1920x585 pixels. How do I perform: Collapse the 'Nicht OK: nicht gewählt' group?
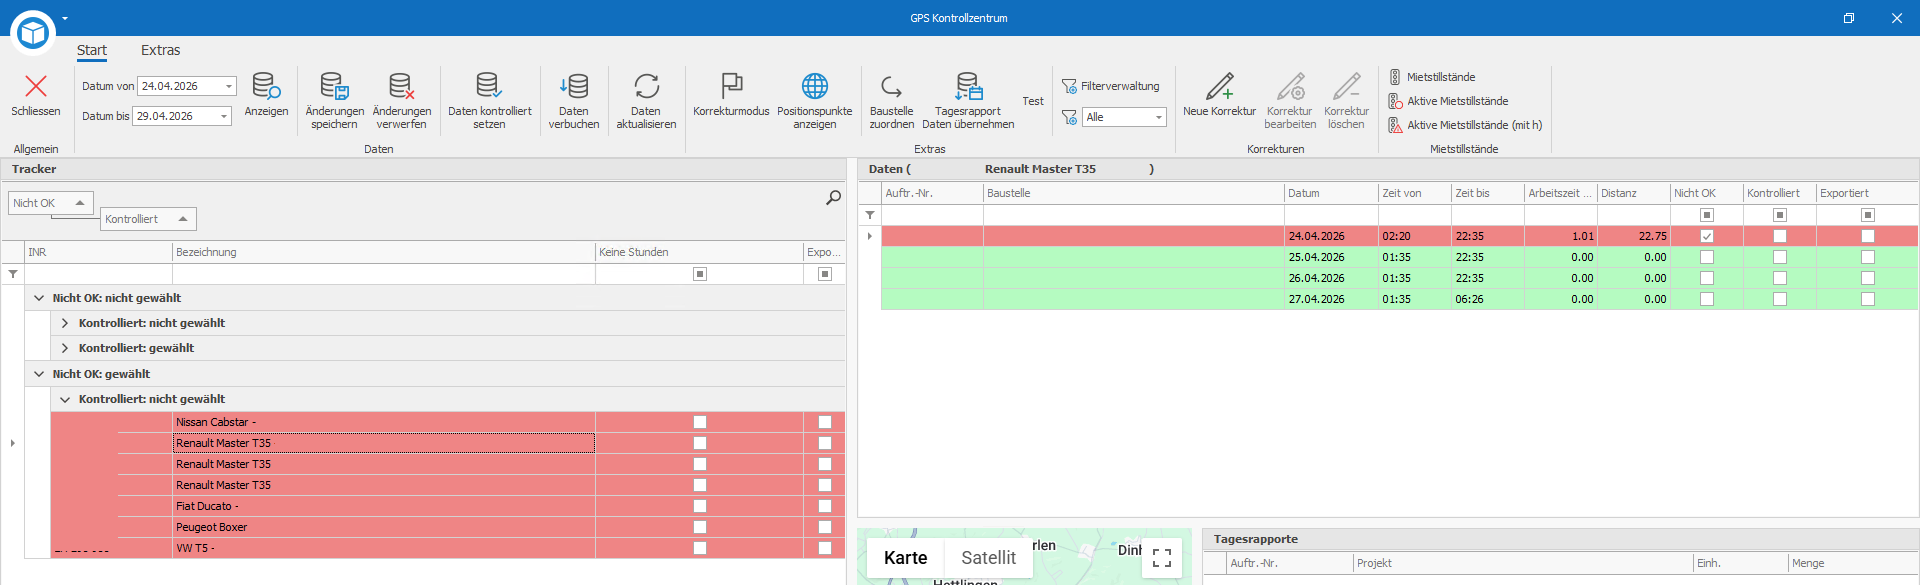tap(39, 298)
